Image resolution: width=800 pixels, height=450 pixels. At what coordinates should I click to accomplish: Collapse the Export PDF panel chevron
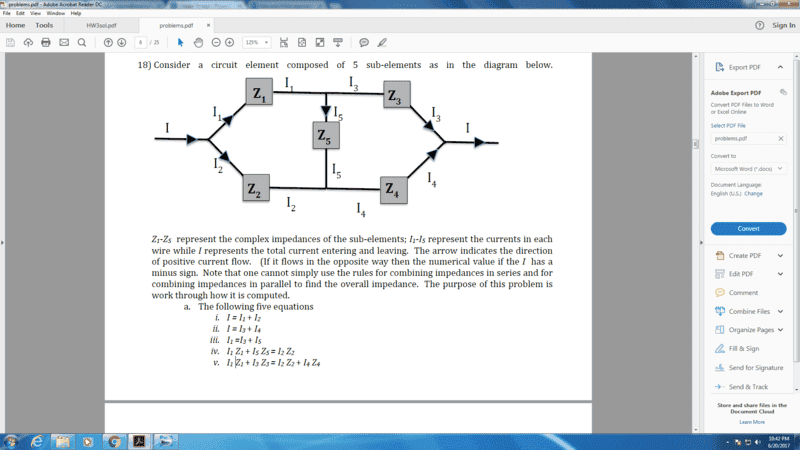(x=782, y=67)
